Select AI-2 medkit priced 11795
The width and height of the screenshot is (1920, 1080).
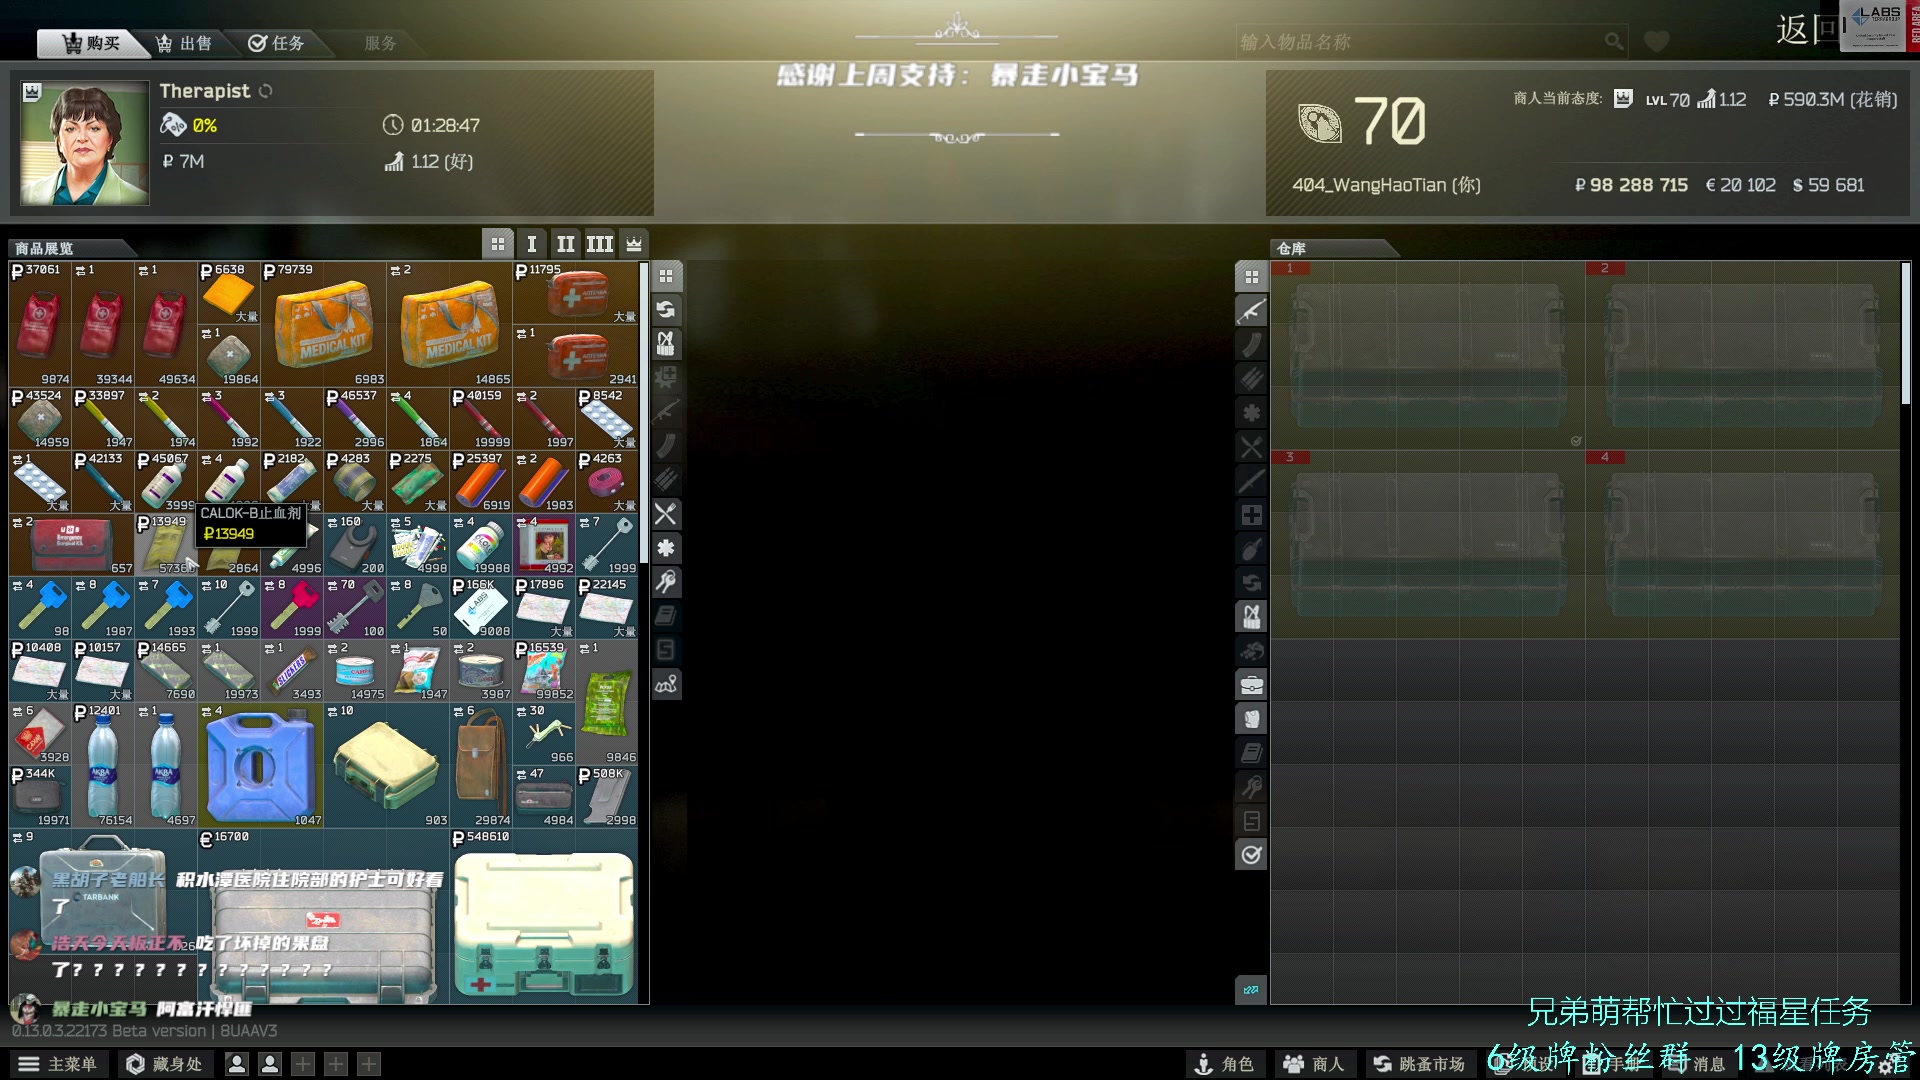tap(576, 293)
